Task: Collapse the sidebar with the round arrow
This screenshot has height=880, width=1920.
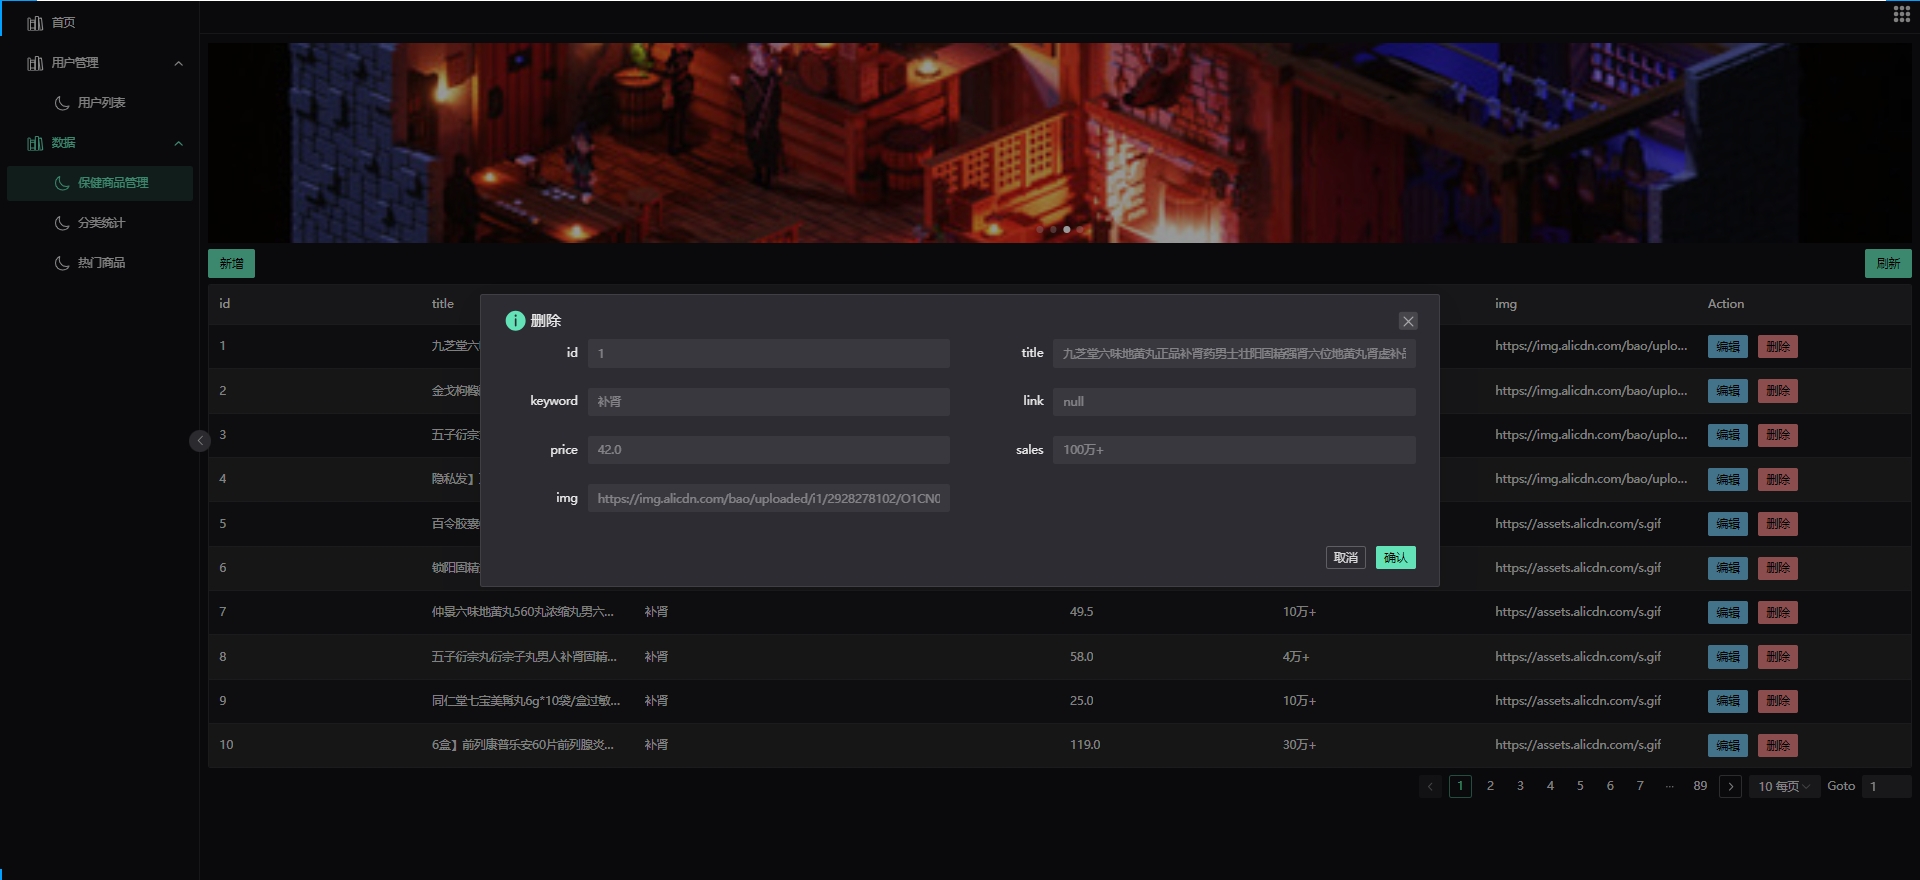Action: pos(200,440)
